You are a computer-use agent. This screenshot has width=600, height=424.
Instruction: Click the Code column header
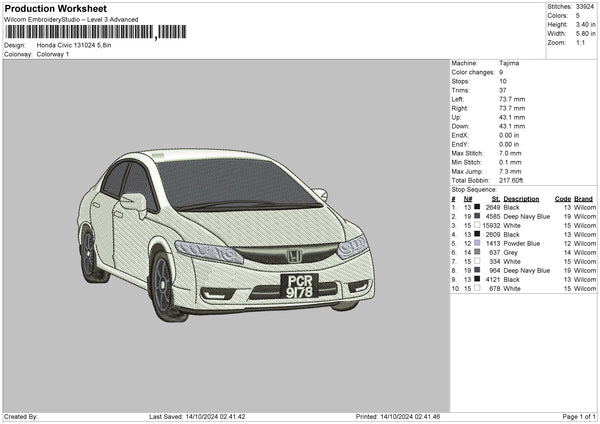(x=563, y=198)
